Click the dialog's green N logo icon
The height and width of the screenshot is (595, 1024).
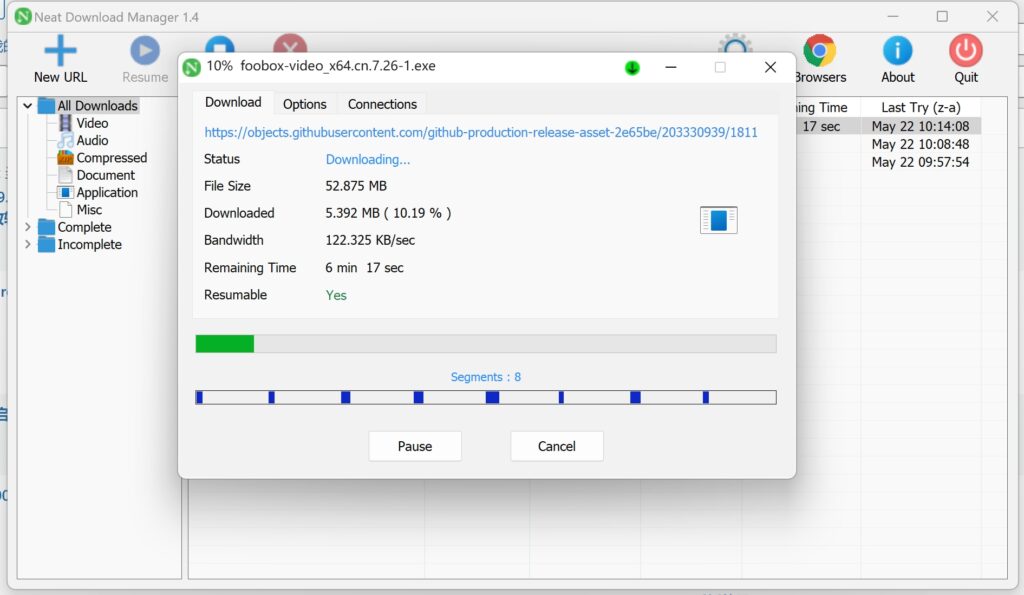(x=191, y=67)
